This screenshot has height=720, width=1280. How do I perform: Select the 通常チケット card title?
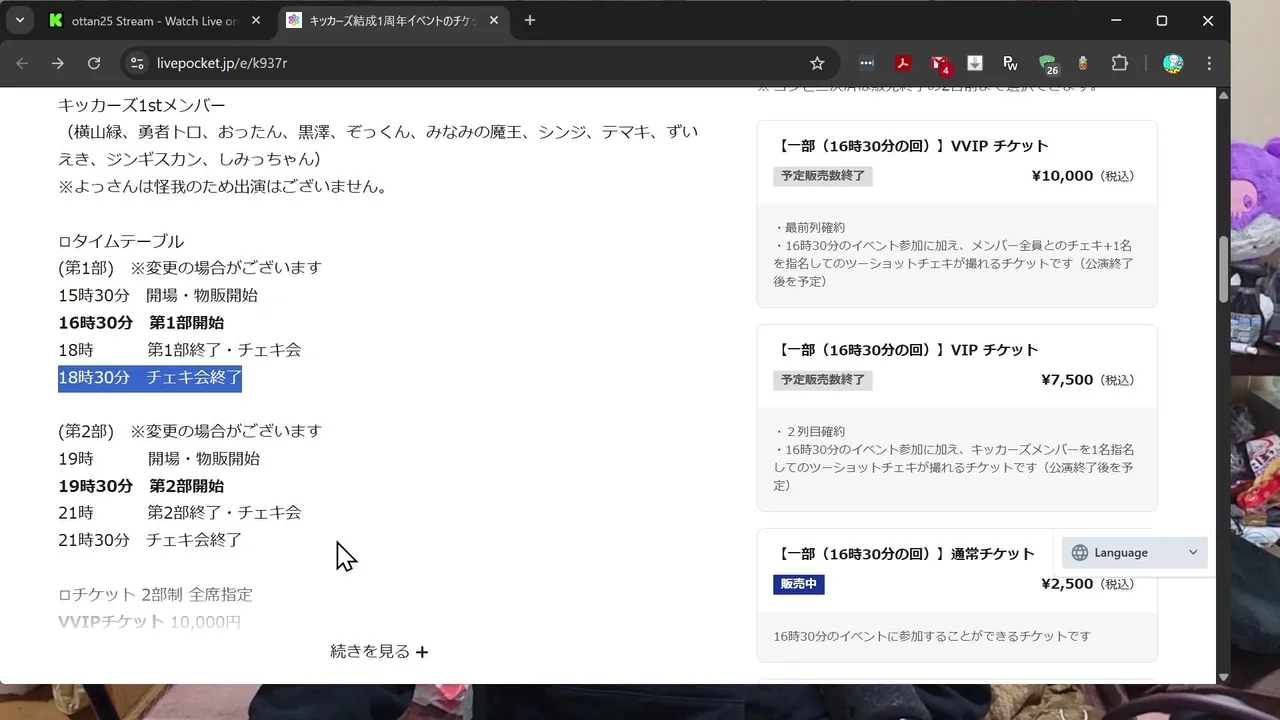905,554
